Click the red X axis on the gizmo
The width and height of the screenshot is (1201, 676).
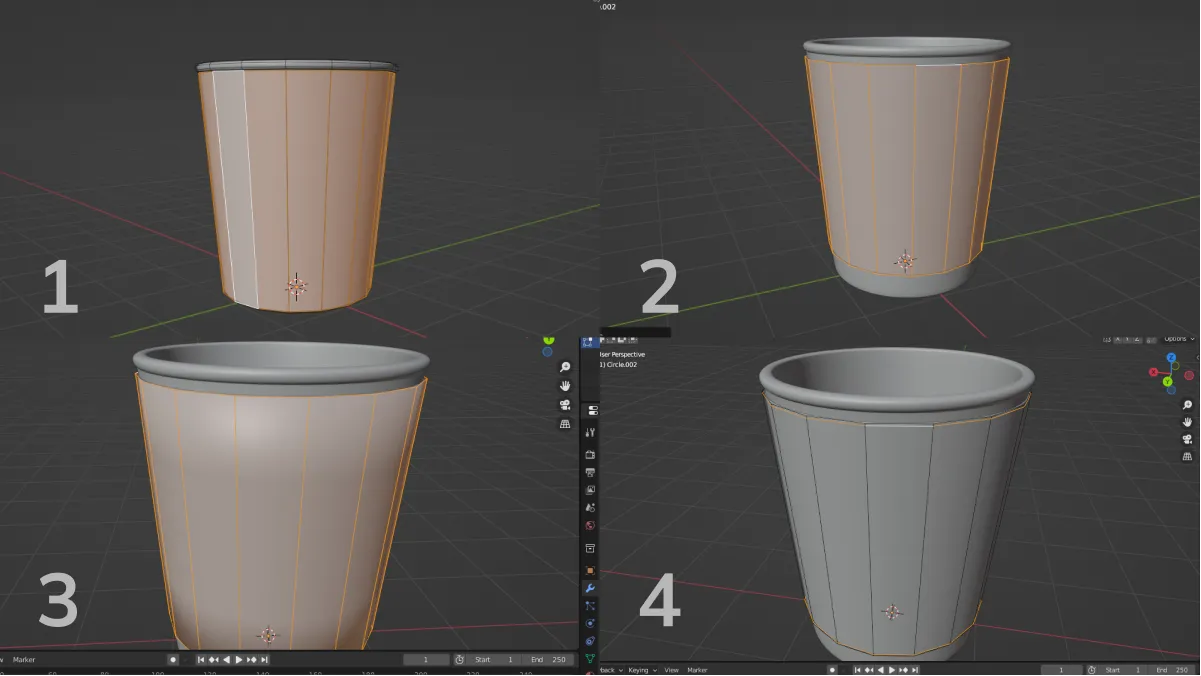click(1153, 372)
